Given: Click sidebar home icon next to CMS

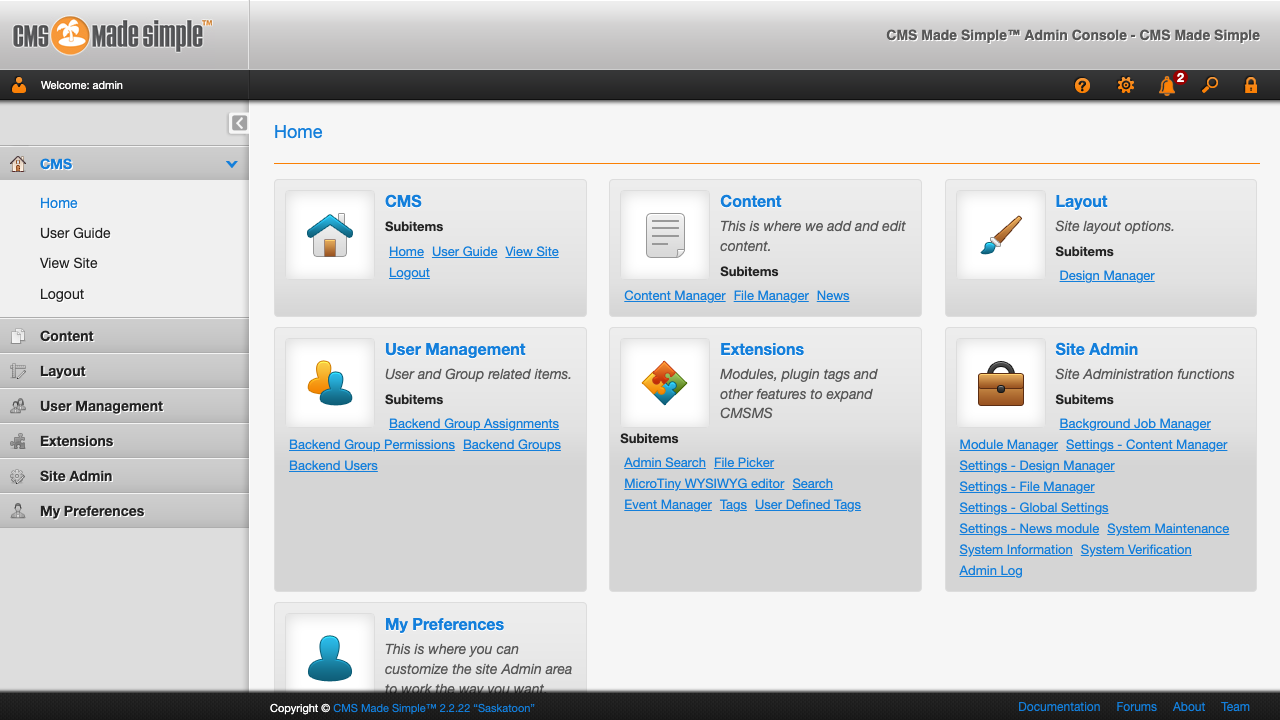Looking at the screenshot, I should (18, 164).
